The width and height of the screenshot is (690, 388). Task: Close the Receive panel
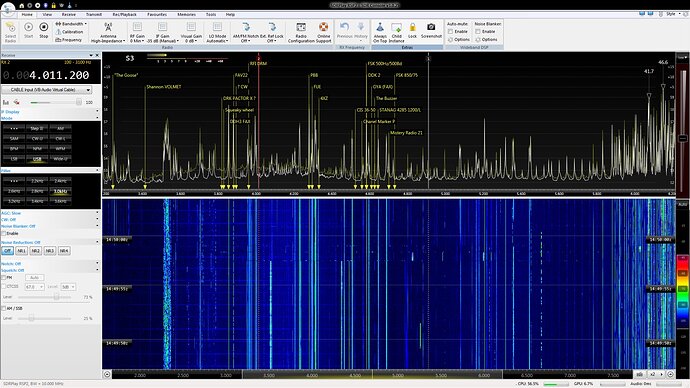97,55
